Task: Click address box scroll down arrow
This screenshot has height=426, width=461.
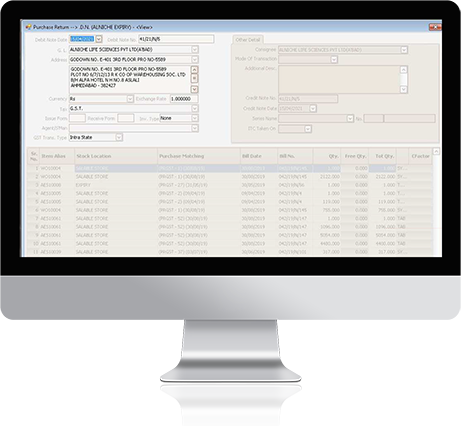Action: click(194, 89)
